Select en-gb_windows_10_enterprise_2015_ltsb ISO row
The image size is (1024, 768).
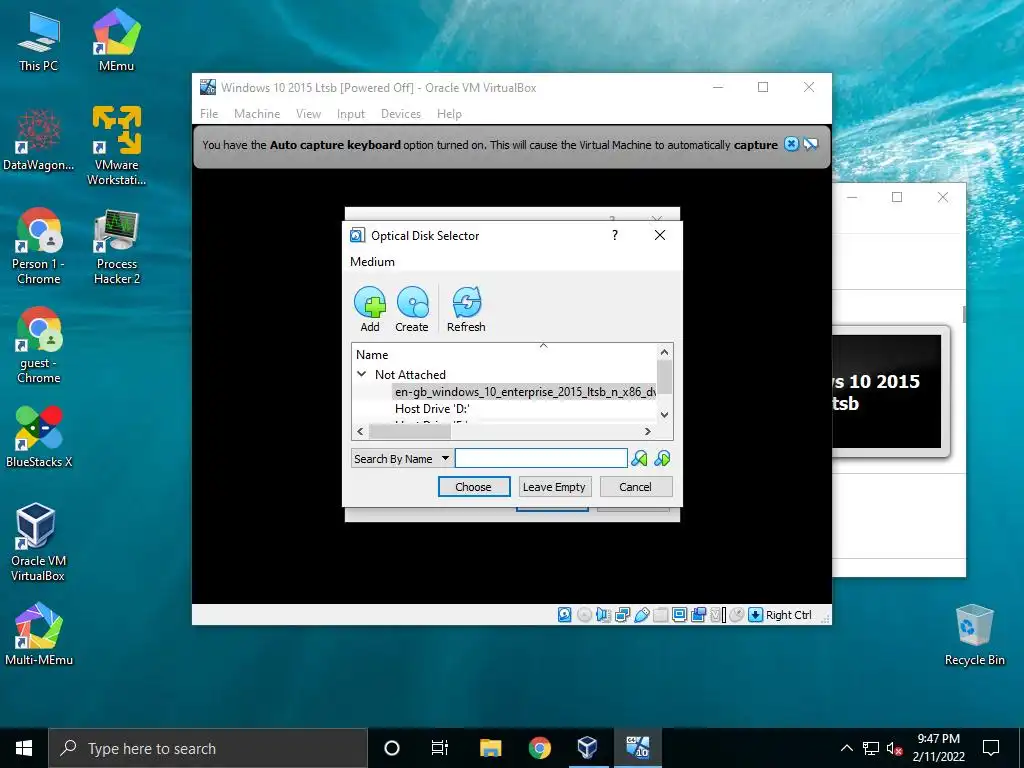tap(525, 392)
